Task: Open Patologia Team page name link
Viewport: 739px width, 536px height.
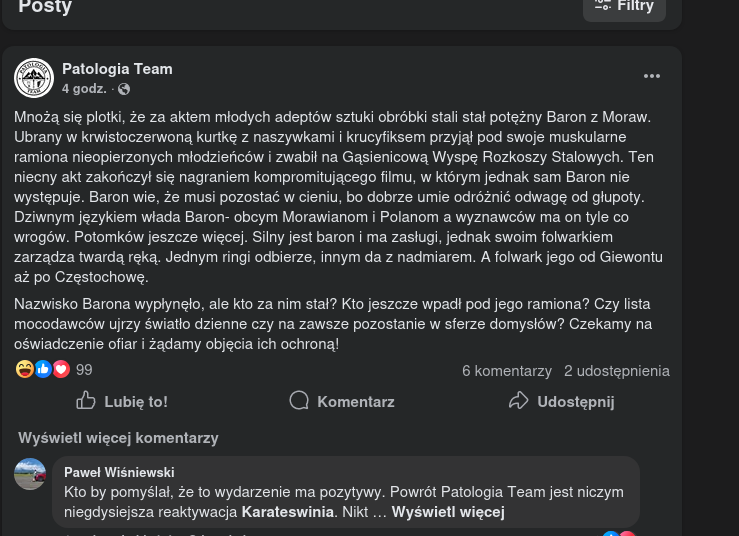Action: tap(117, 69)
